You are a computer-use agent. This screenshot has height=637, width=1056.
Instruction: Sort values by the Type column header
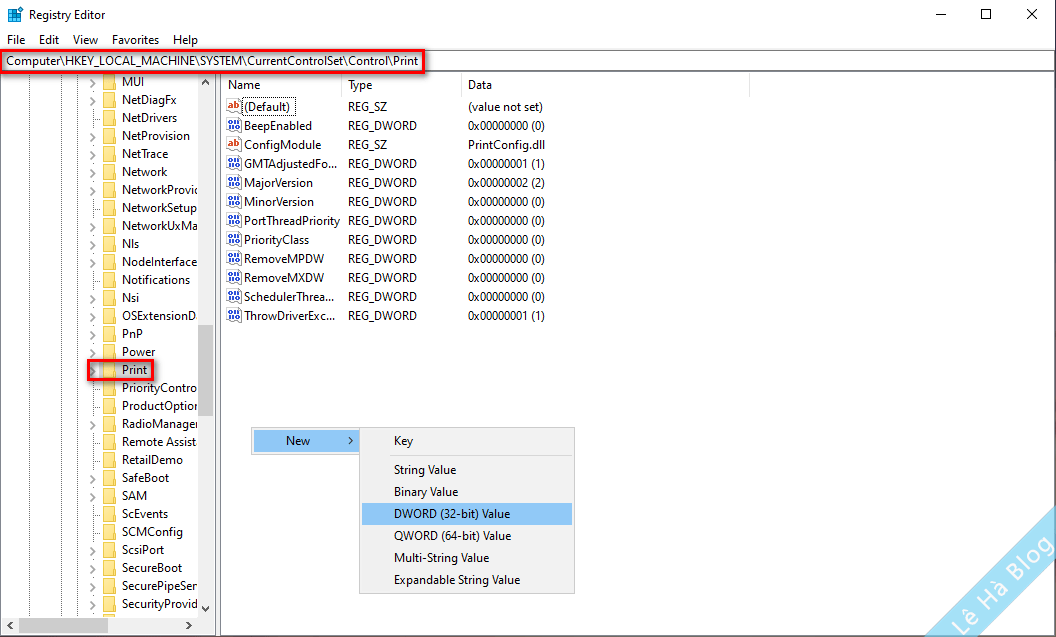[x=400, y=86]
